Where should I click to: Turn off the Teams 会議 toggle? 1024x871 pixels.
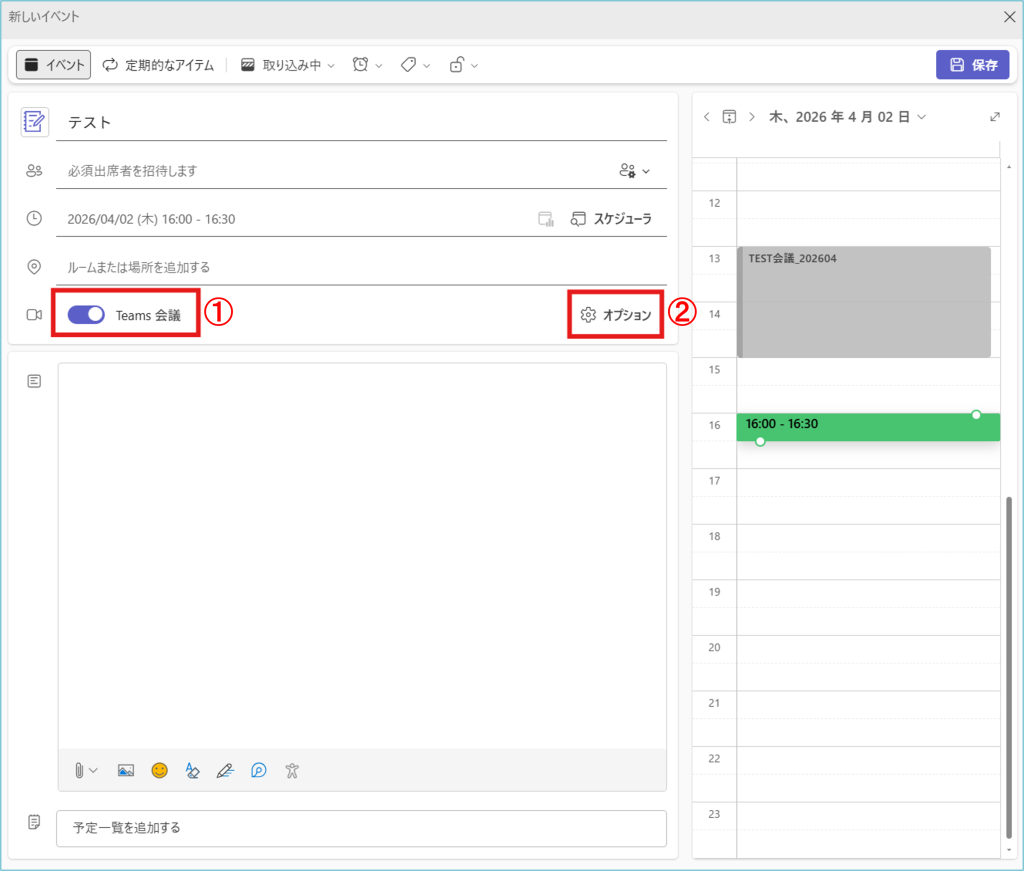pos(86,315)
